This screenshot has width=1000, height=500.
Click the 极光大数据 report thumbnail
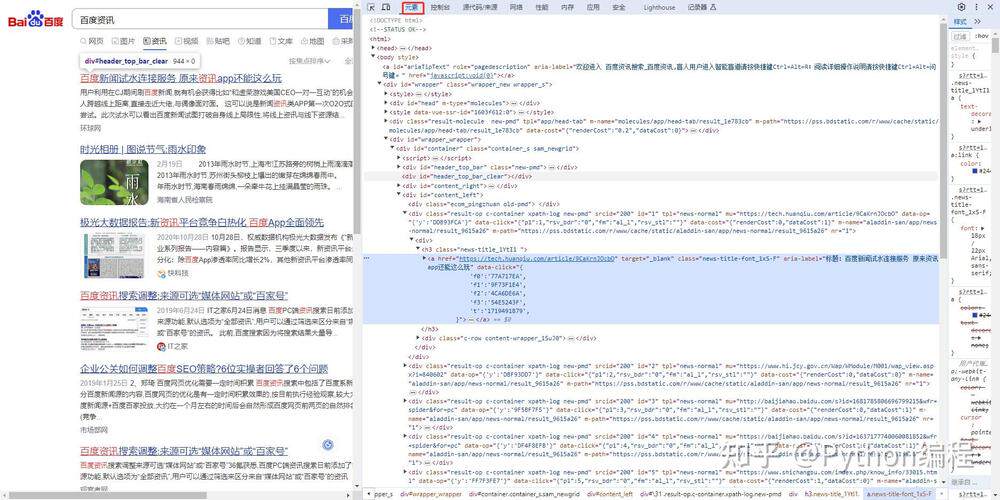coord(114,256)
